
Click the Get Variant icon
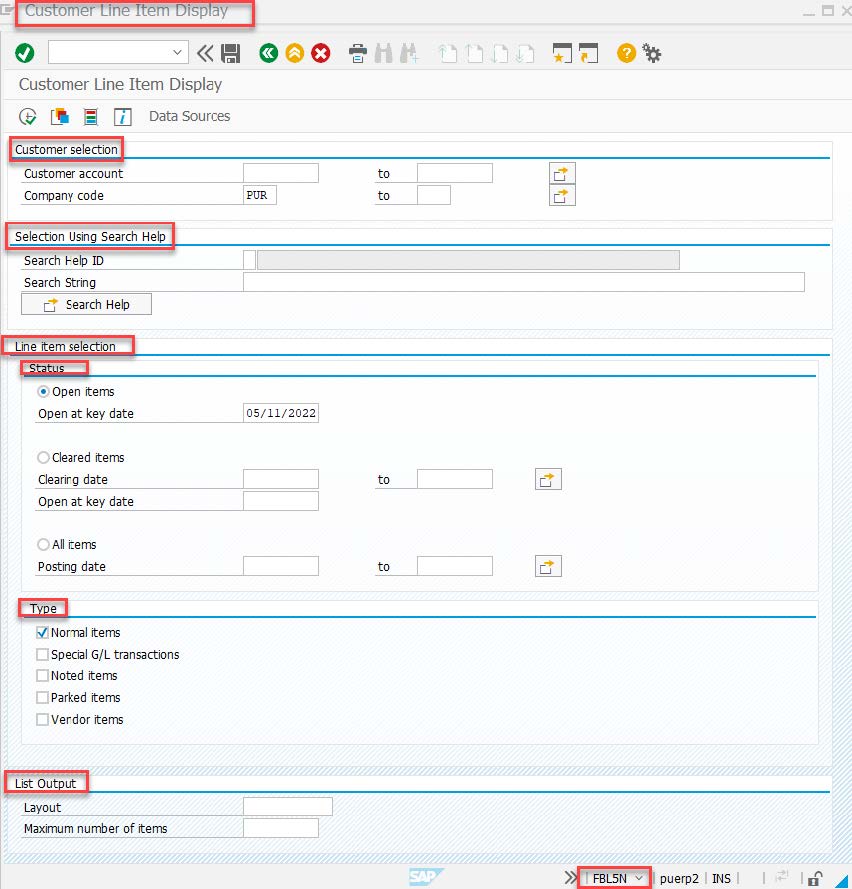[x=60, y=116]
